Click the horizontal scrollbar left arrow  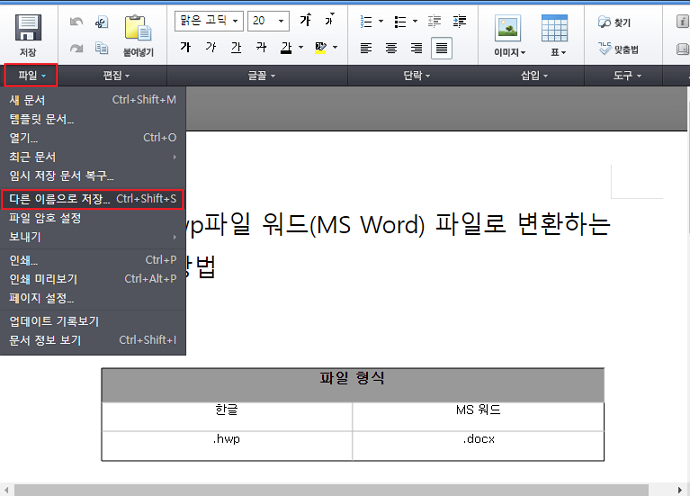[6, 490]
